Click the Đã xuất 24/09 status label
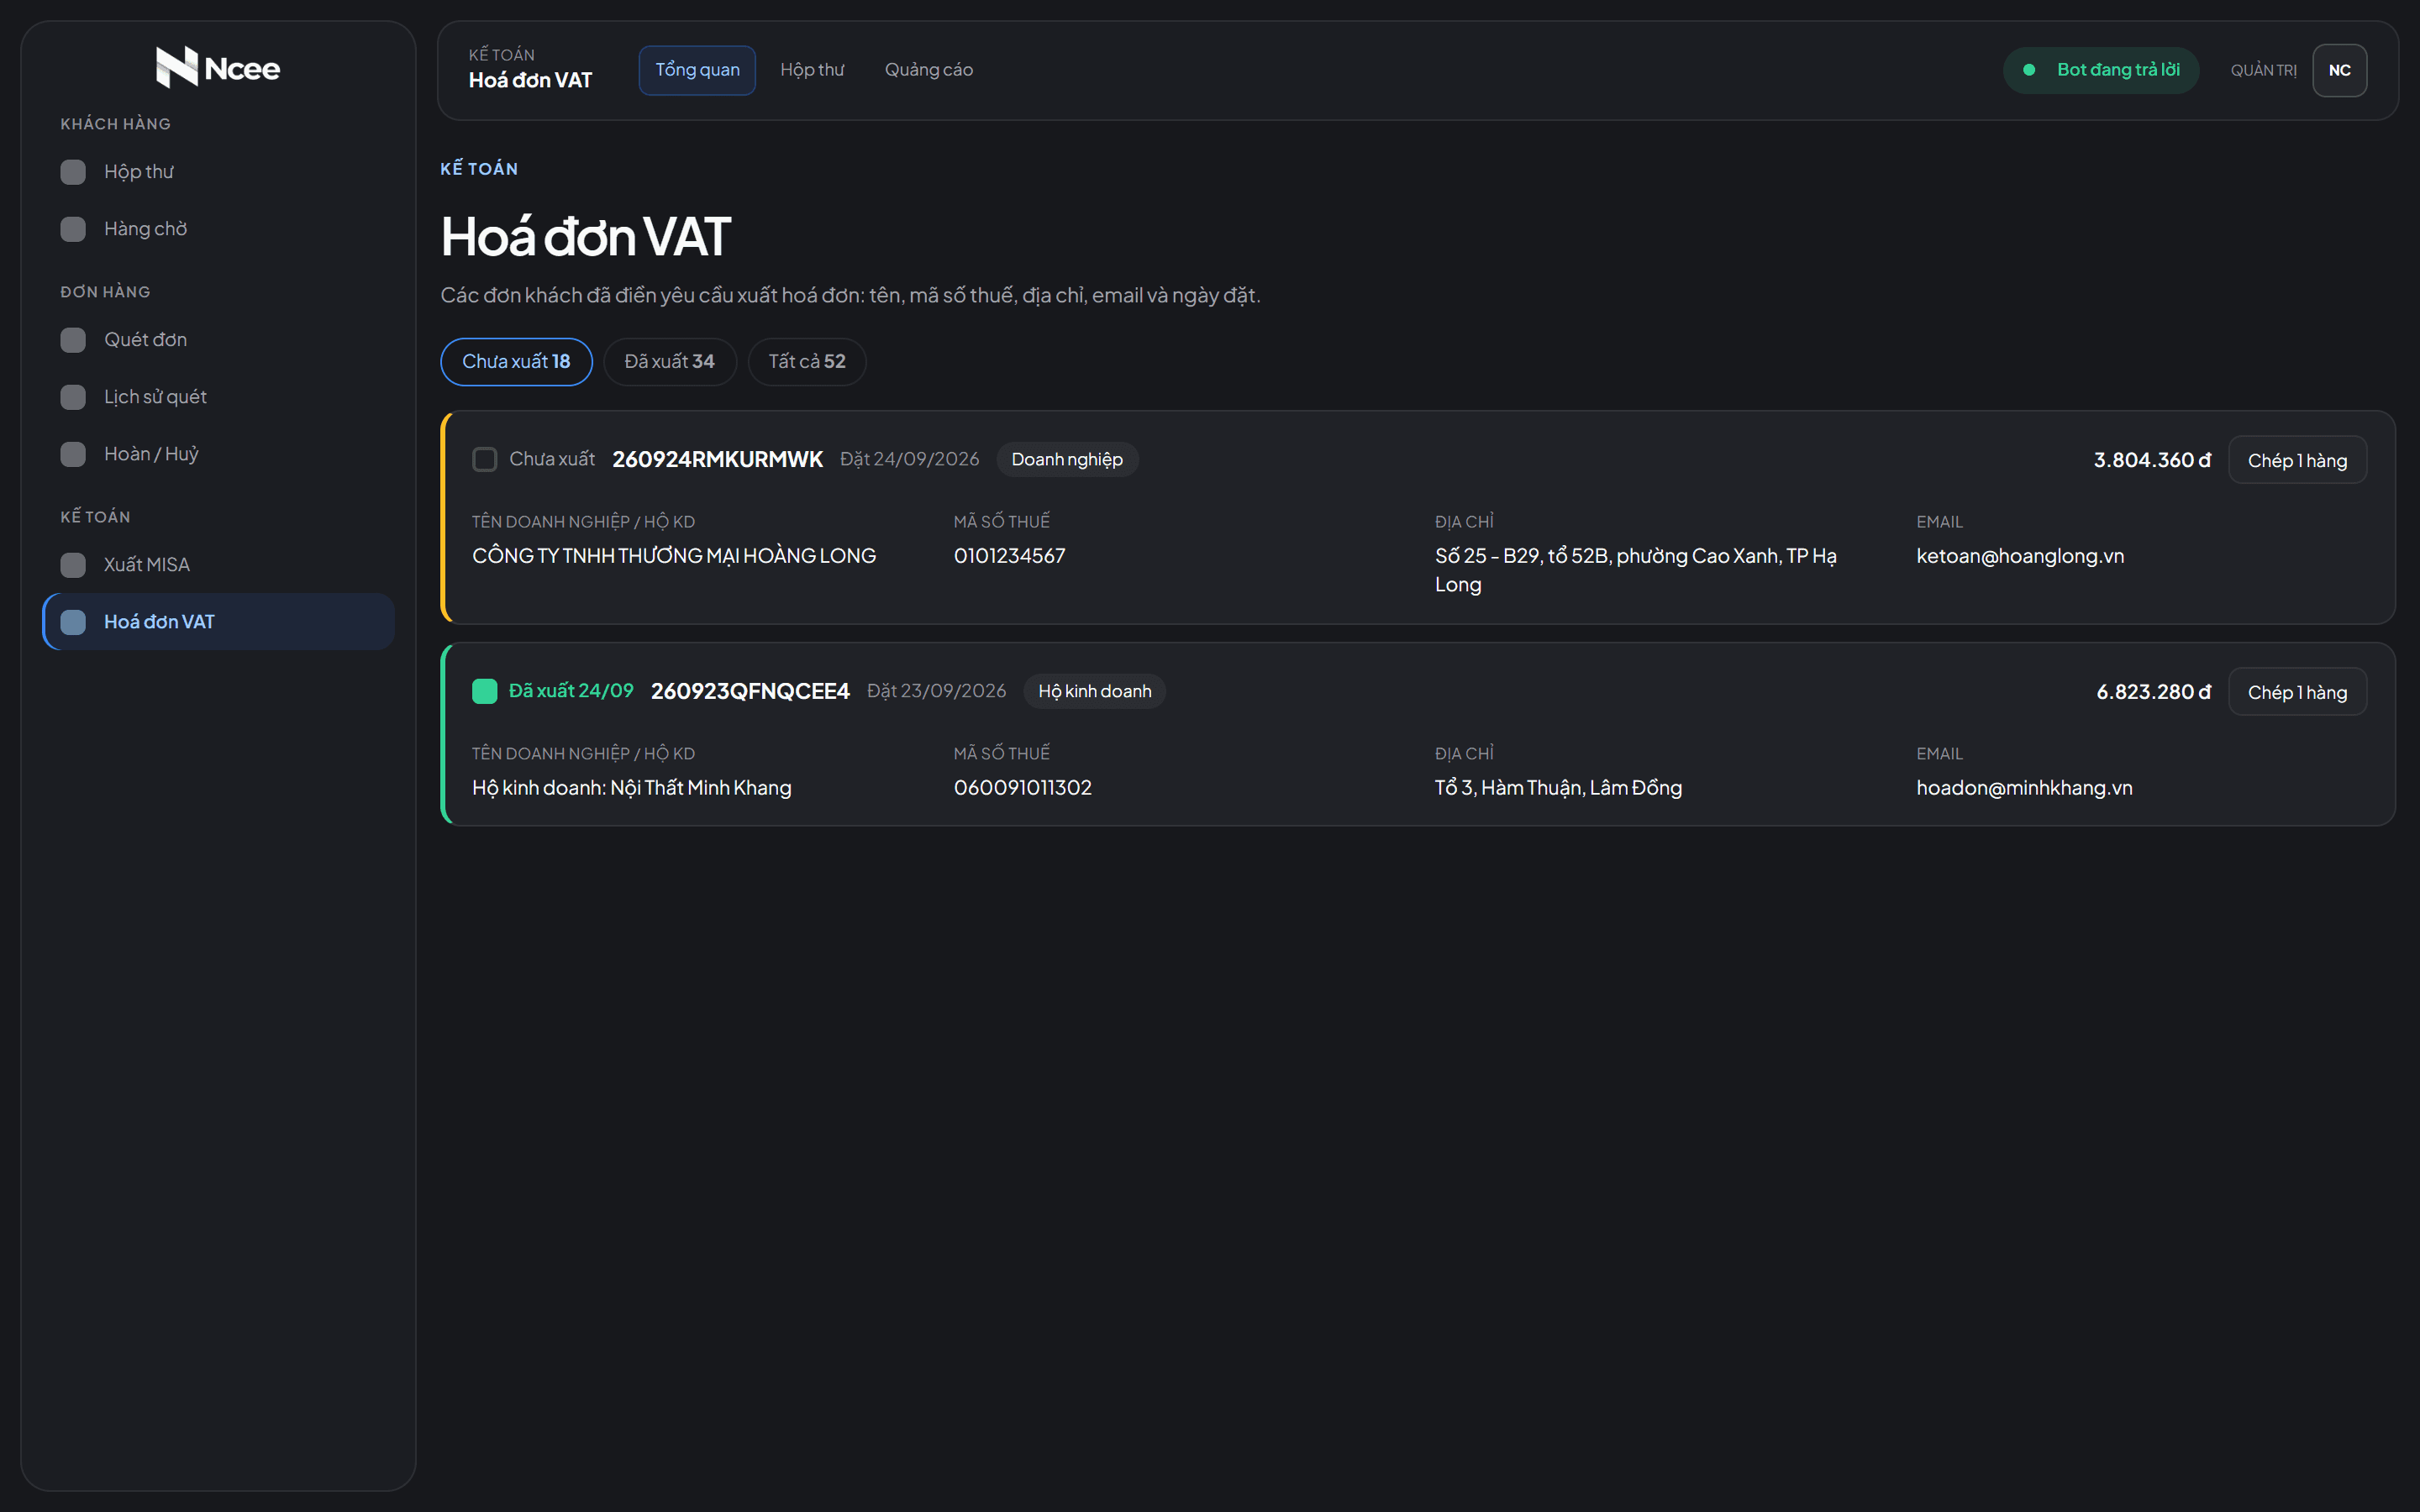The image size is (2420, 1512). (571, 691)
